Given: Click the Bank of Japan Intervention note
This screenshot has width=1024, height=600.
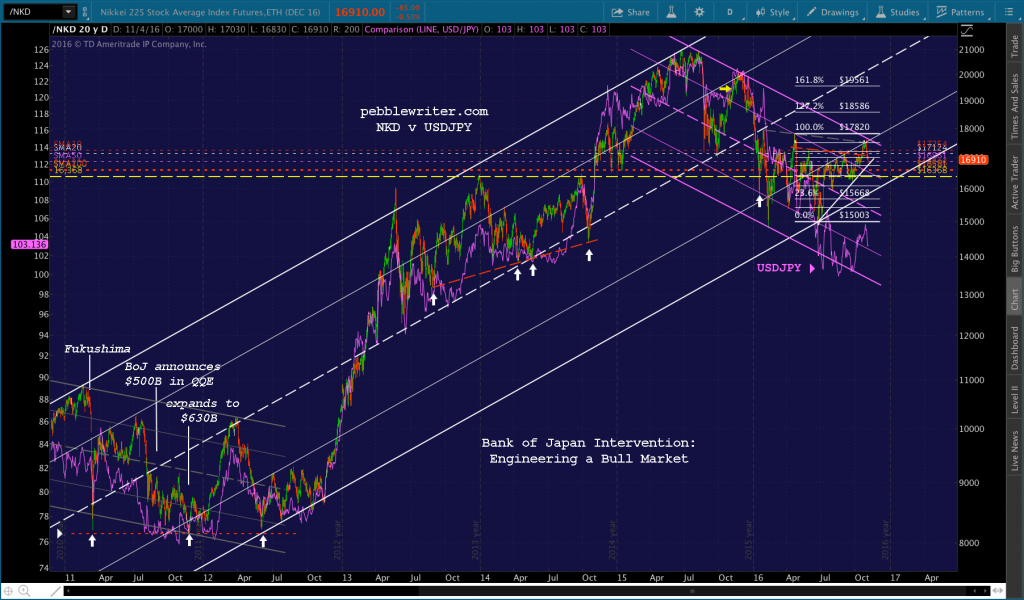Looking at the screenshot, I should click(x=588, y=450).
